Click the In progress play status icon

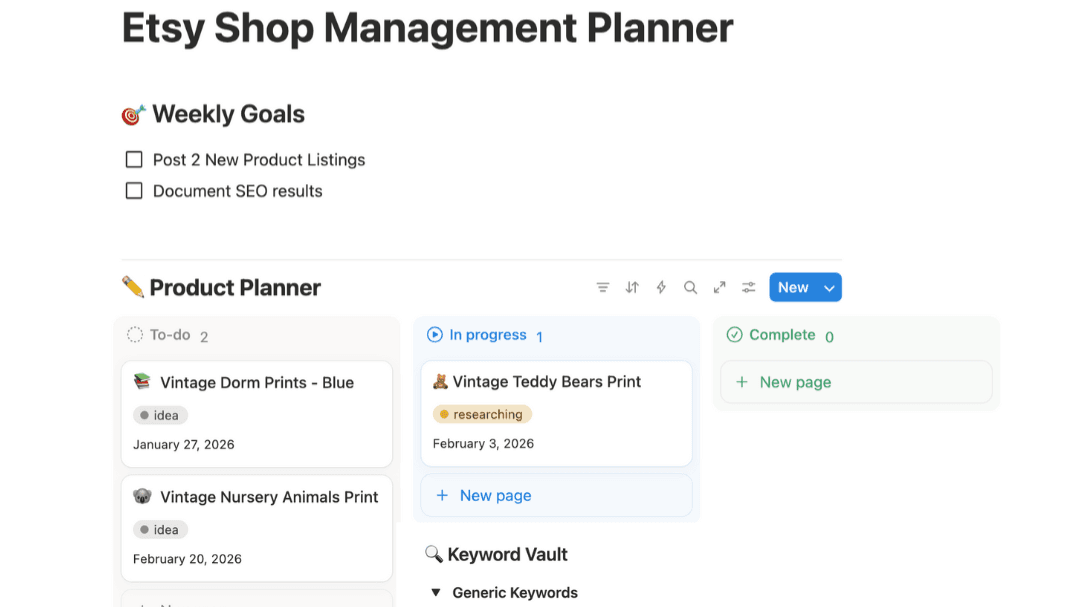pos(435,335)
